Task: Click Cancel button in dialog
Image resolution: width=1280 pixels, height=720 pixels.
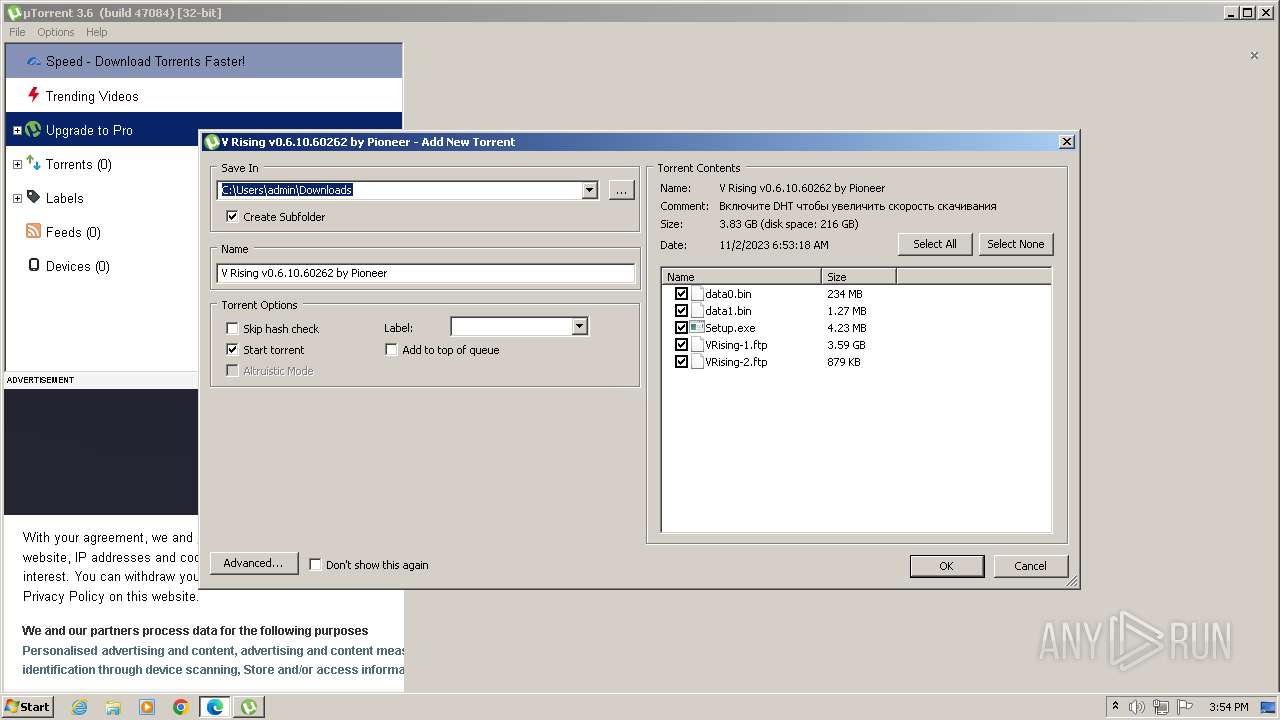Action: (x=1030, y=566)
